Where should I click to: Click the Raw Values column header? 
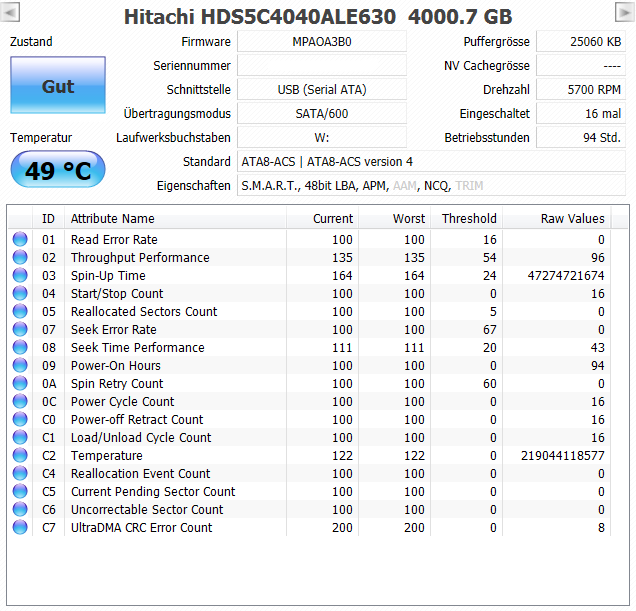click(x=556, y=219)
